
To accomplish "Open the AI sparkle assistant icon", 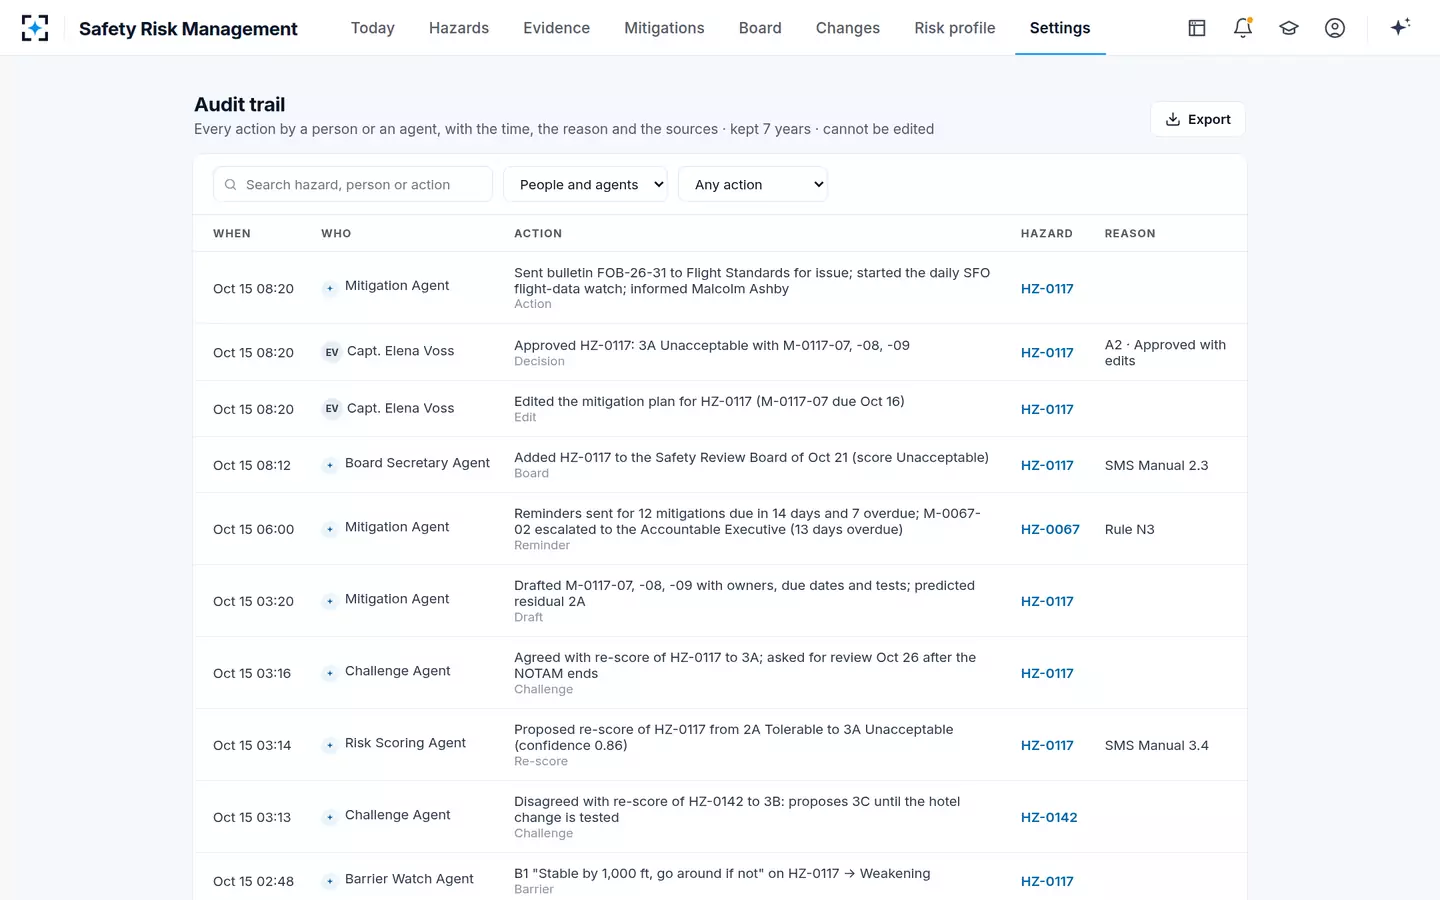I will click(x=1400, y=27).
